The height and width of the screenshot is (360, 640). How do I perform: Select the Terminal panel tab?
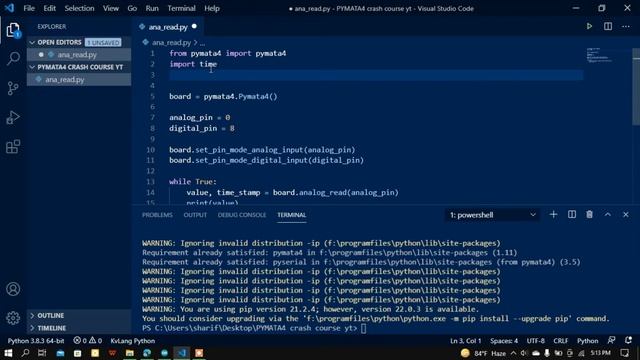click(291, 215)
